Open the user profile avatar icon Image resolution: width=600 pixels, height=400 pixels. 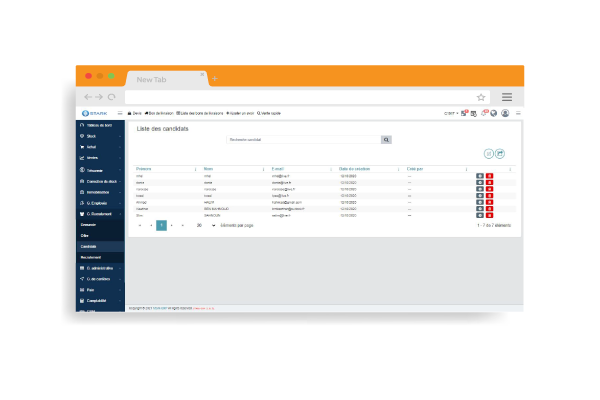(x=505, y=113)
